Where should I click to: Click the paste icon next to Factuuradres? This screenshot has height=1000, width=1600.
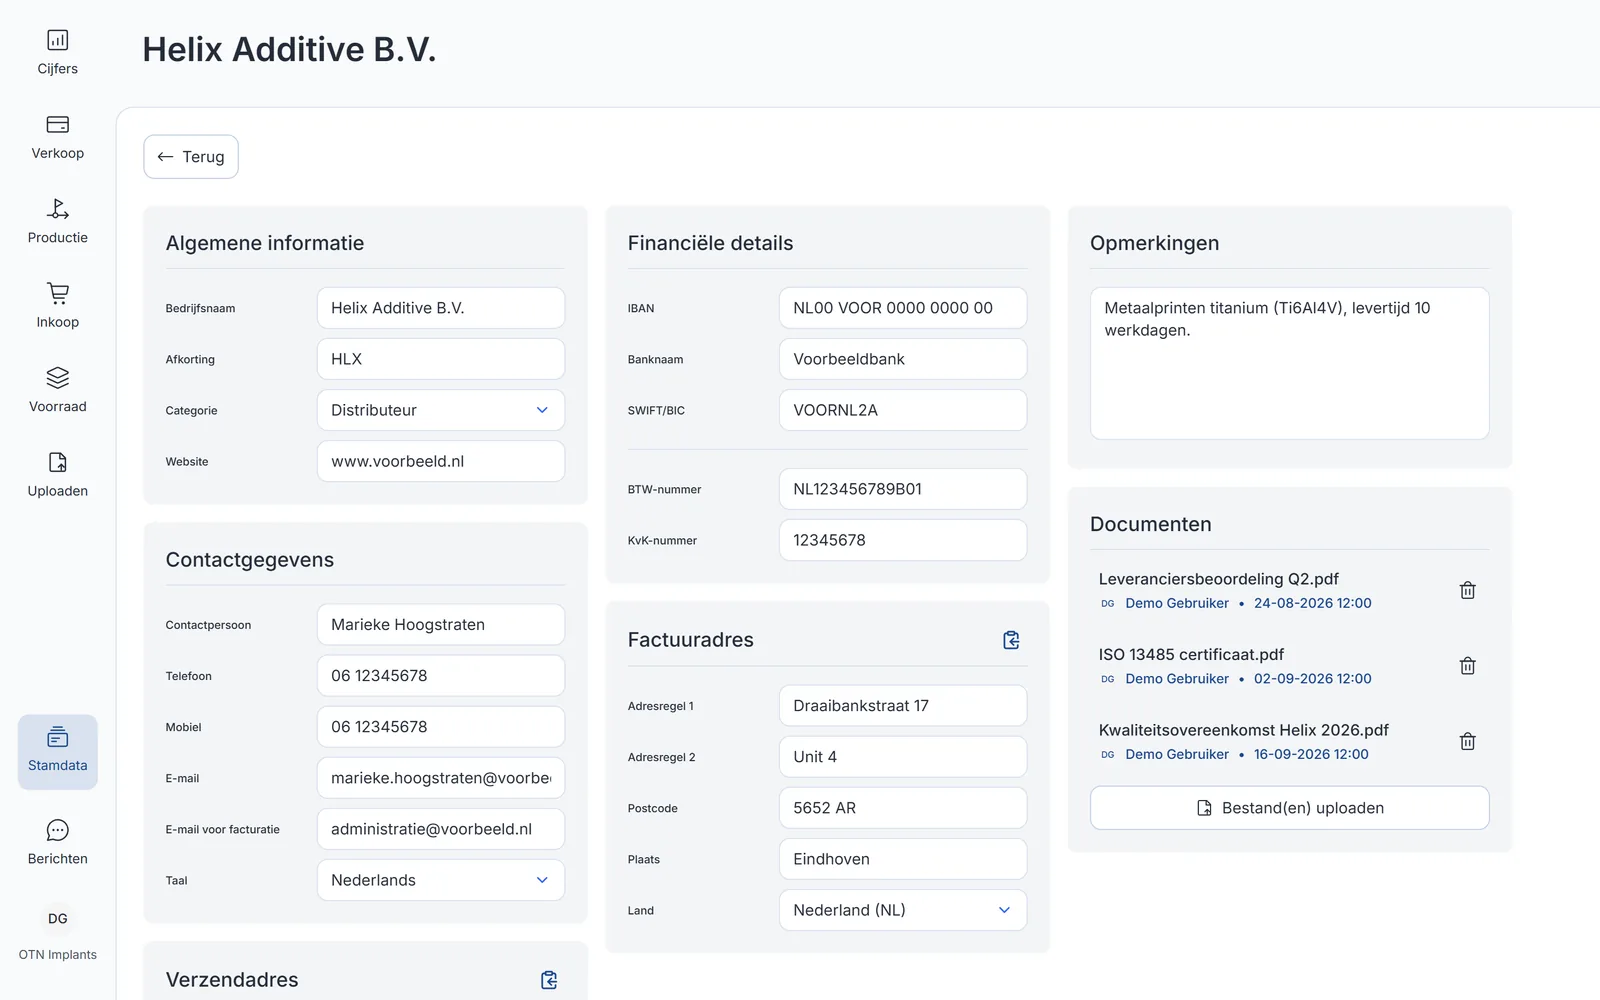[1011, 640]
